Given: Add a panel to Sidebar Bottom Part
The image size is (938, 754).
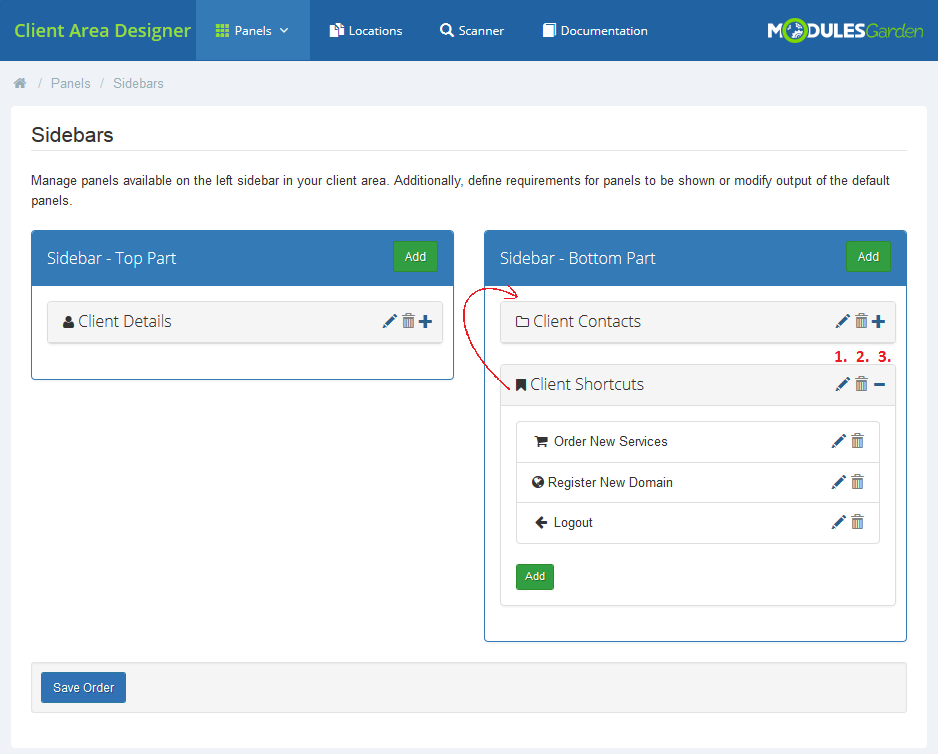Looking at the screenshot, I should (868, 257).
